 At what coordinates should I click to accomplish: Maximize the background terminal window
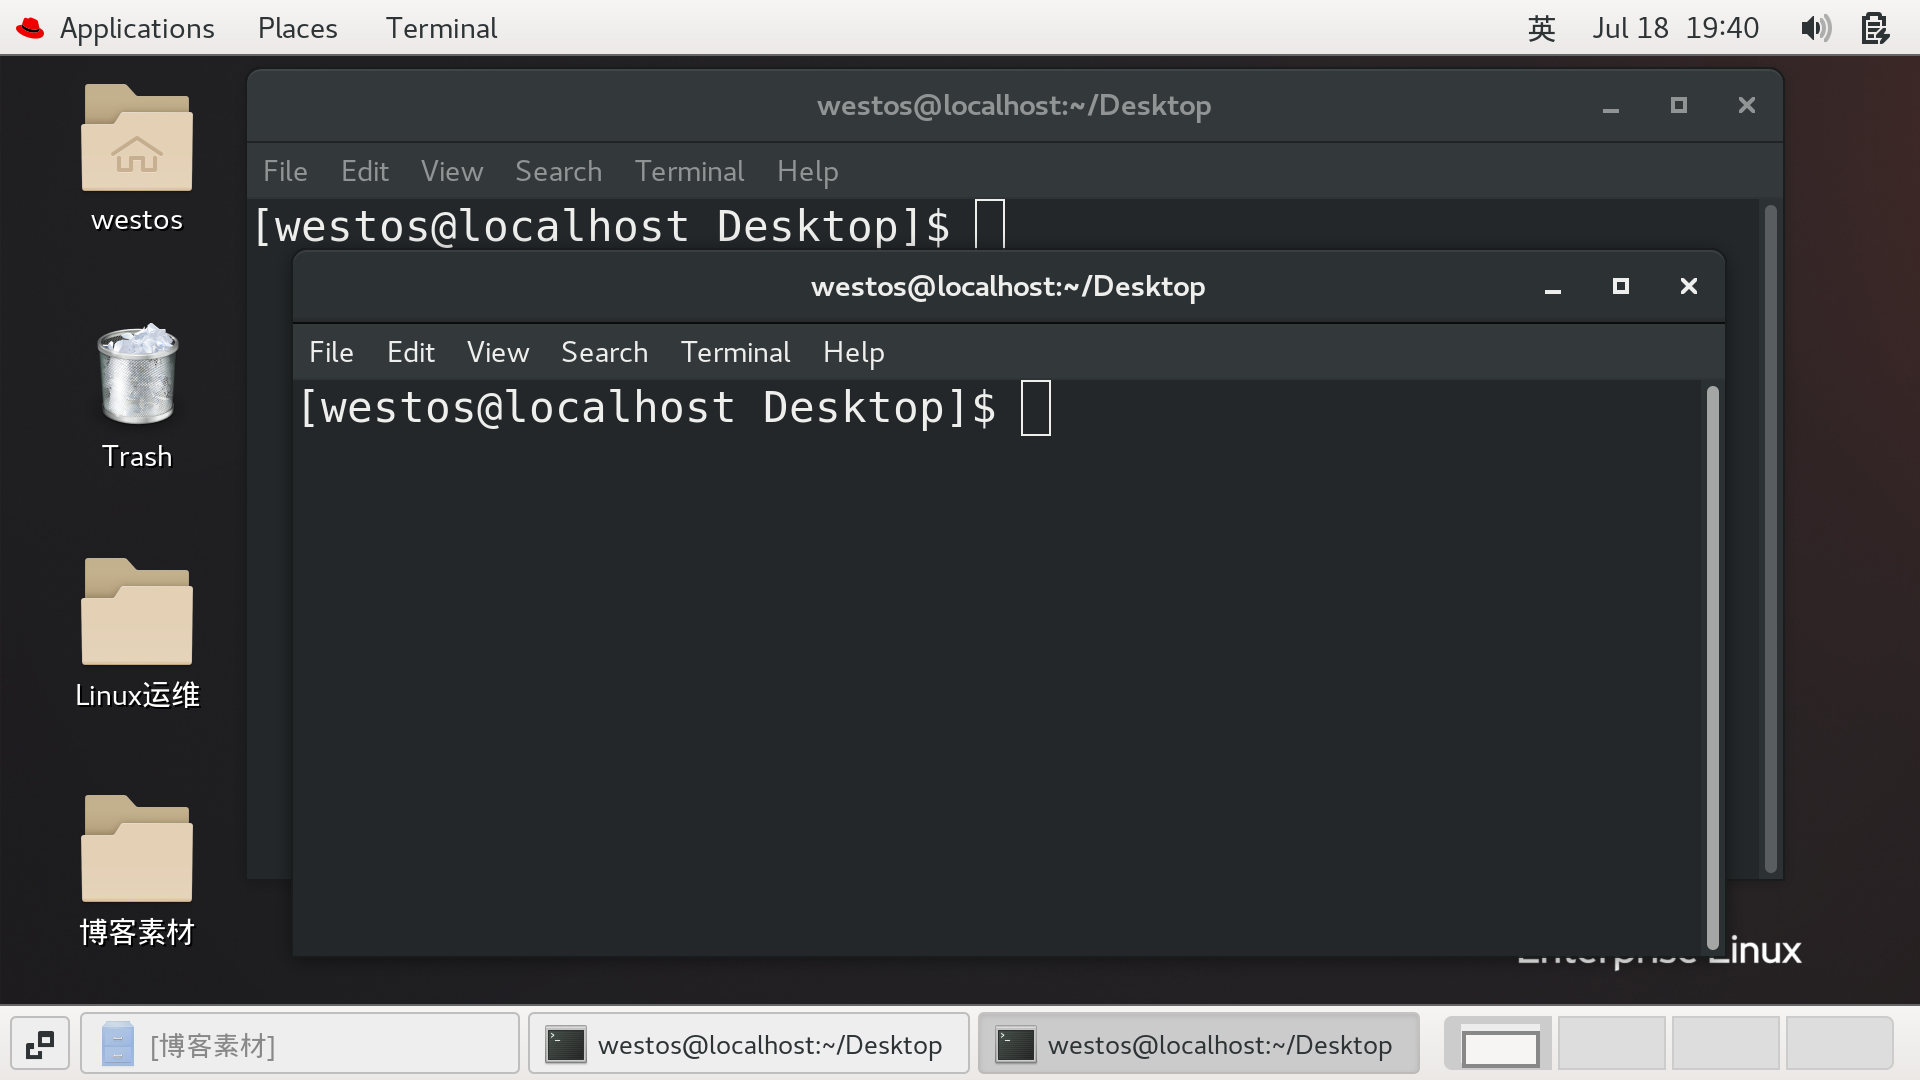[1679, 106]
